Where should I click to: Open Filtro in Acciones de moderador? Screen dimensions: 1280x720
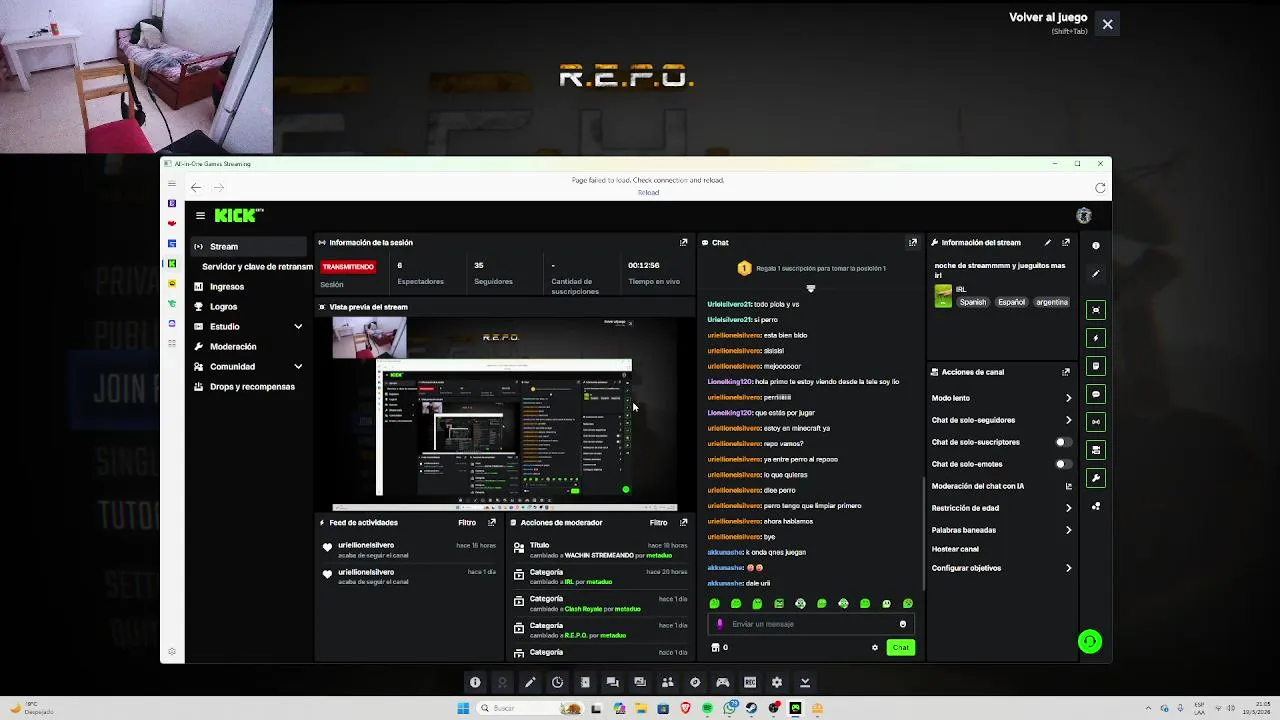(x=658, y=522)
